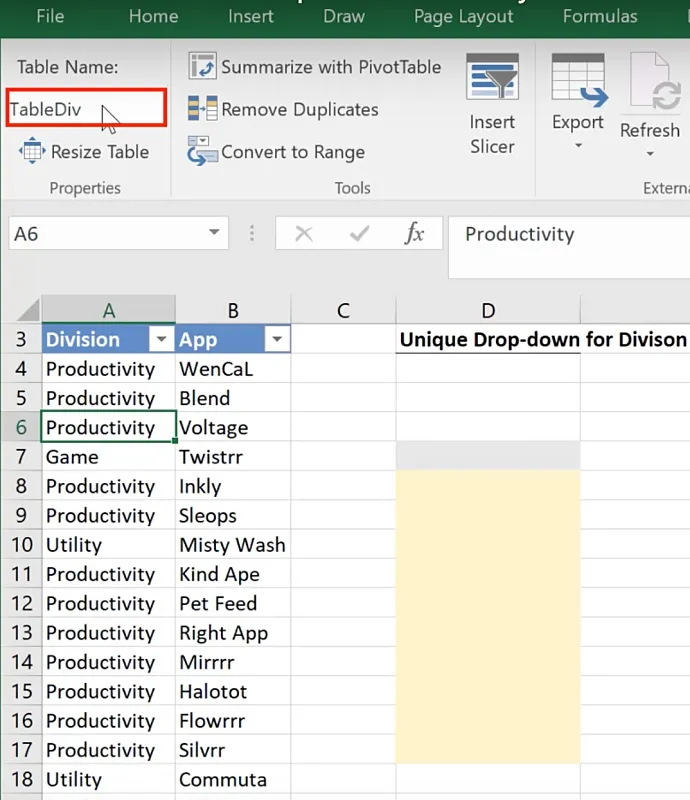
Task: Click Convert to Range icon
Action: [x=203, y=152]
